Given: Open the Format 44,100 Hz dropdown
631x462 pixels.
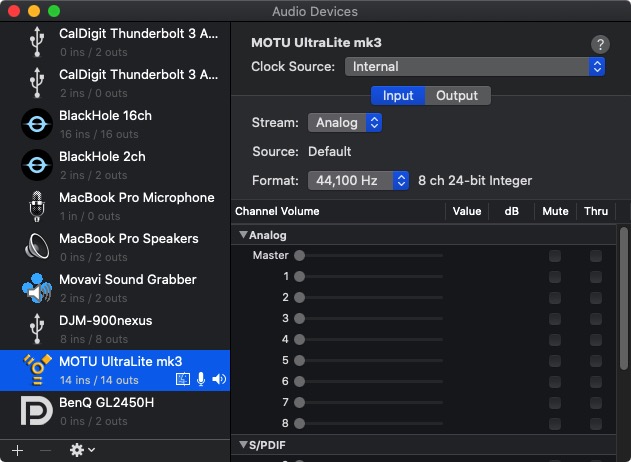Looking at the screenshot, I should [358, 181].
